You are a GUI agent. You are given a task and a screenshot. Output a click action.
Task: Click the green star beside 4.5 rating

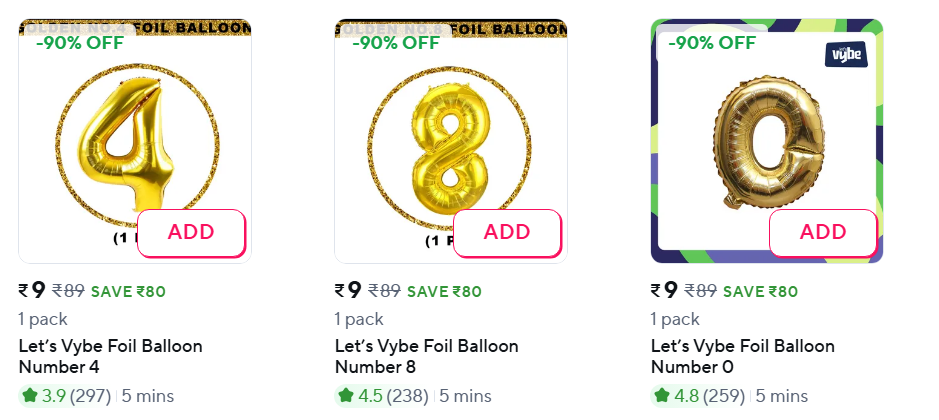[346, 396]
